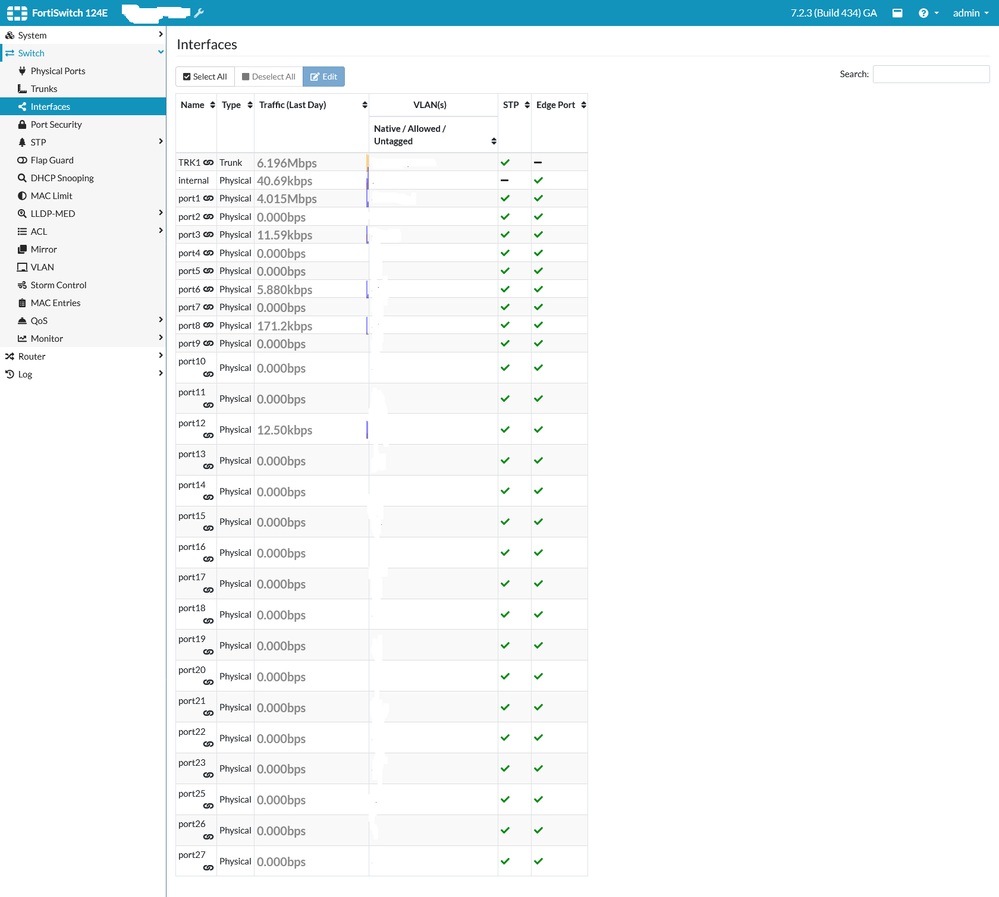Go to Physical Ports in the sidebar
Viewport: 999px width, 897px height.
pyautogui.click(x=58, y=71)
